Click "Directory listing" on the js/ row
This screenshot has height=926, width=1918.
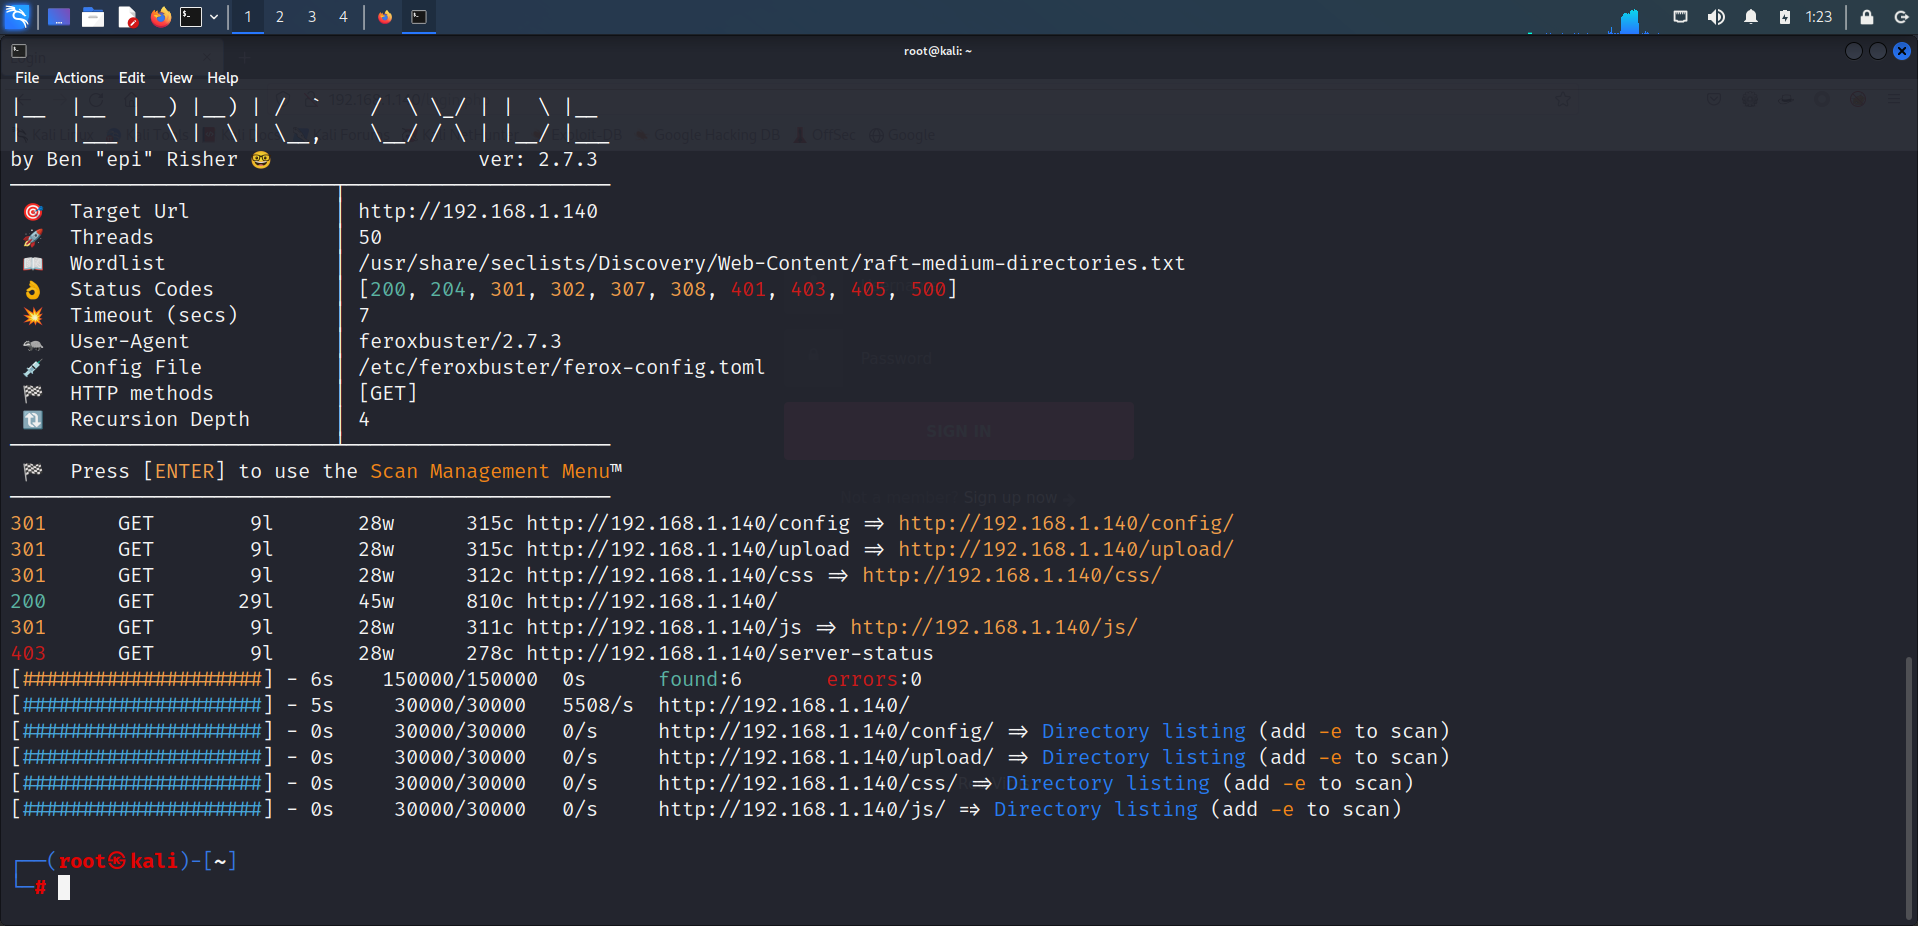(1096, 809)
